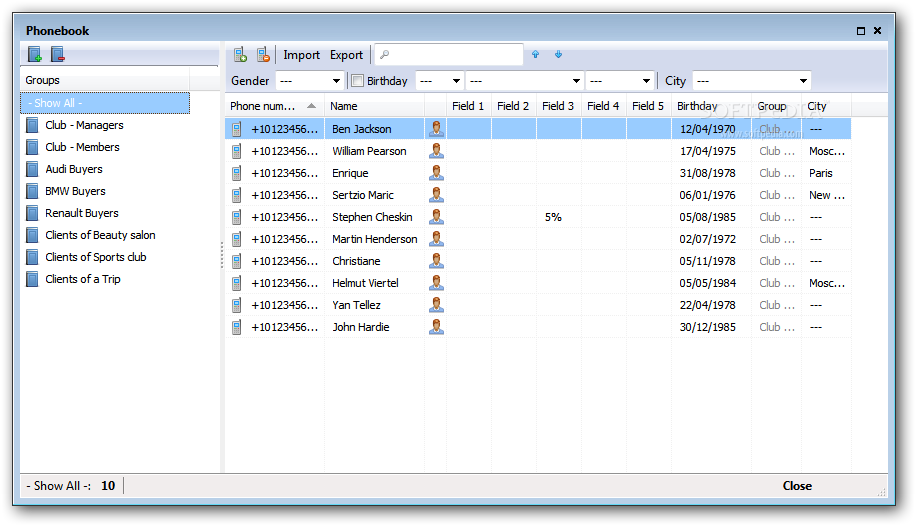Click the add group icon

35,54
